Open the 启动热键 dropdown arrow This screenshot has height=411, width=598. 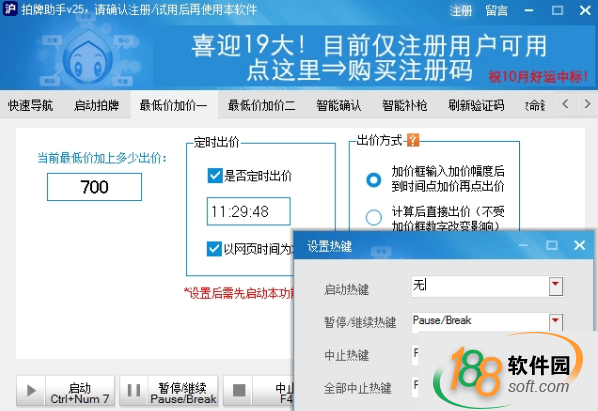[x=556, y=286]
